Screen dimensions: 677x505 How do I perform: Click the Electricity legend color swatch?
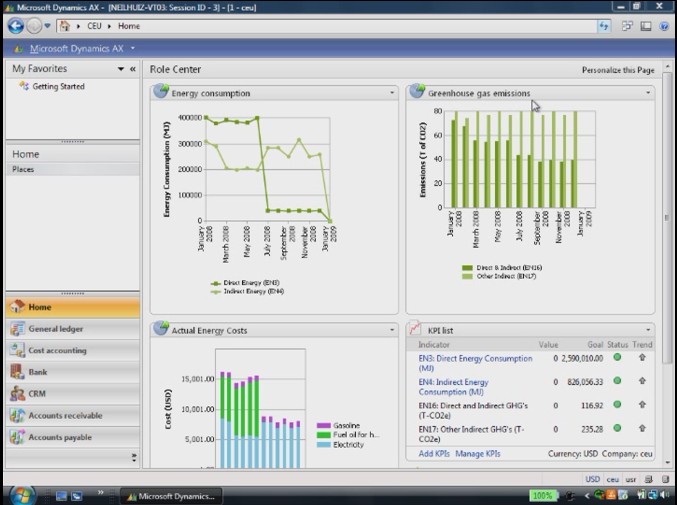pos(323,445)
